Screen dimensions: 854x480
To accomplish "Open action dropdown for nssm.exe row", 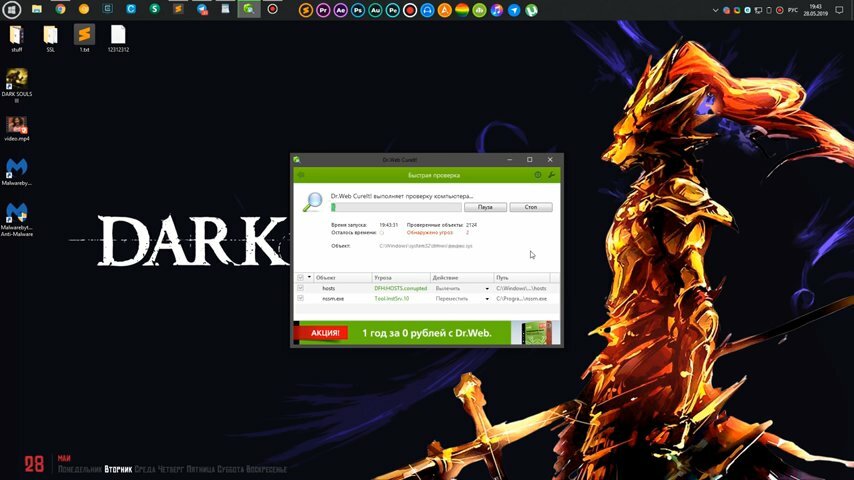I will 487,299.
